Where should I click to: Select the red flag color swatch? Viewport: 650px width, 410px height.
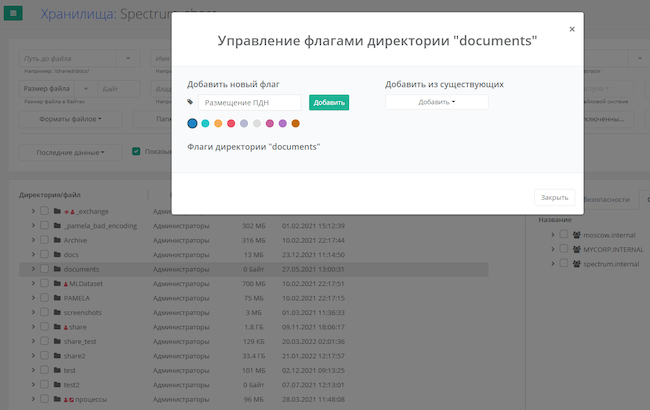231,123
